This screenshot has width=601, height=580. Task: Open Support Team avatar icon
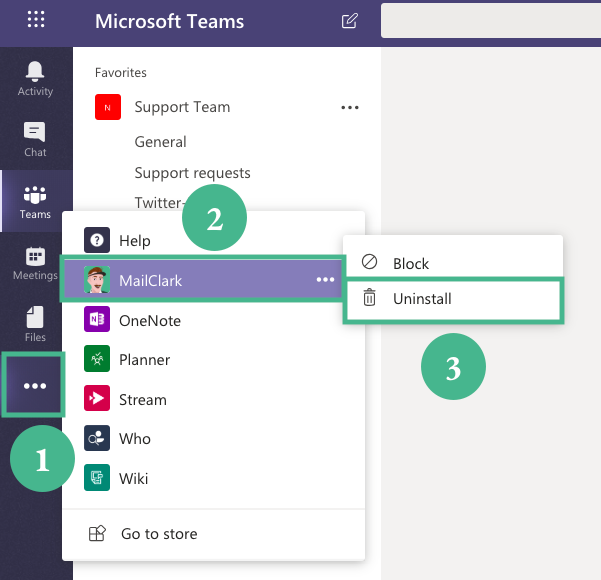click(108, 107)
